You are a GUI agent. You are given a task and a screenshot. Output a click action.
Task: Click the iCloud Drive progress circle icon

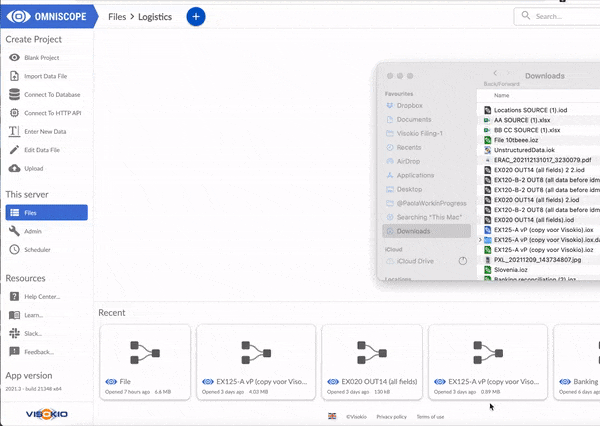(x=463, y=261)
